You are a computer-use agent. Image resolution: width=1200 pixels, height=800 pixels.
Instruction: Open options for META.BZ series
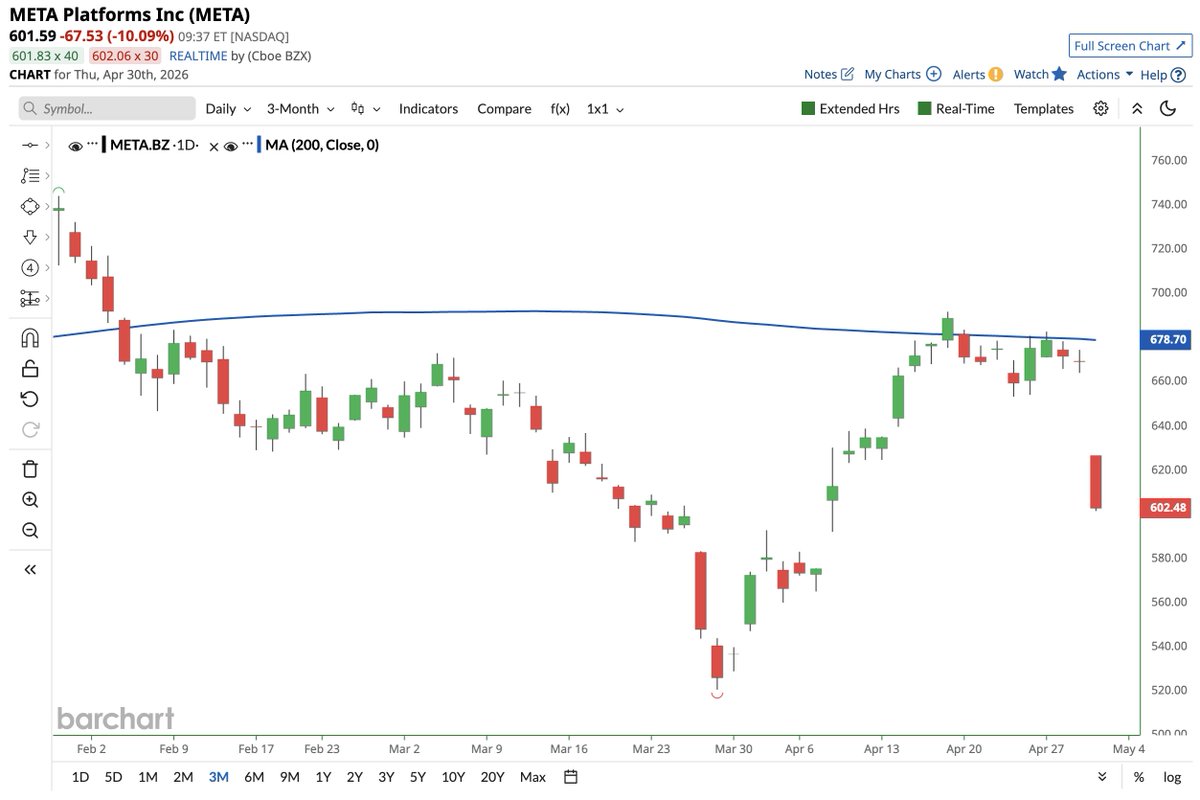pyautogui.click(x=93, y=143)
